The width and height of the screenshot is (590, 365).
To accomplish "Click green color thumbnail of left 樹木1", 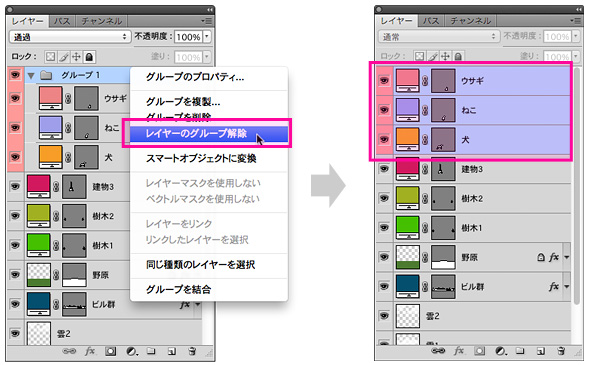I will (39, 245).
